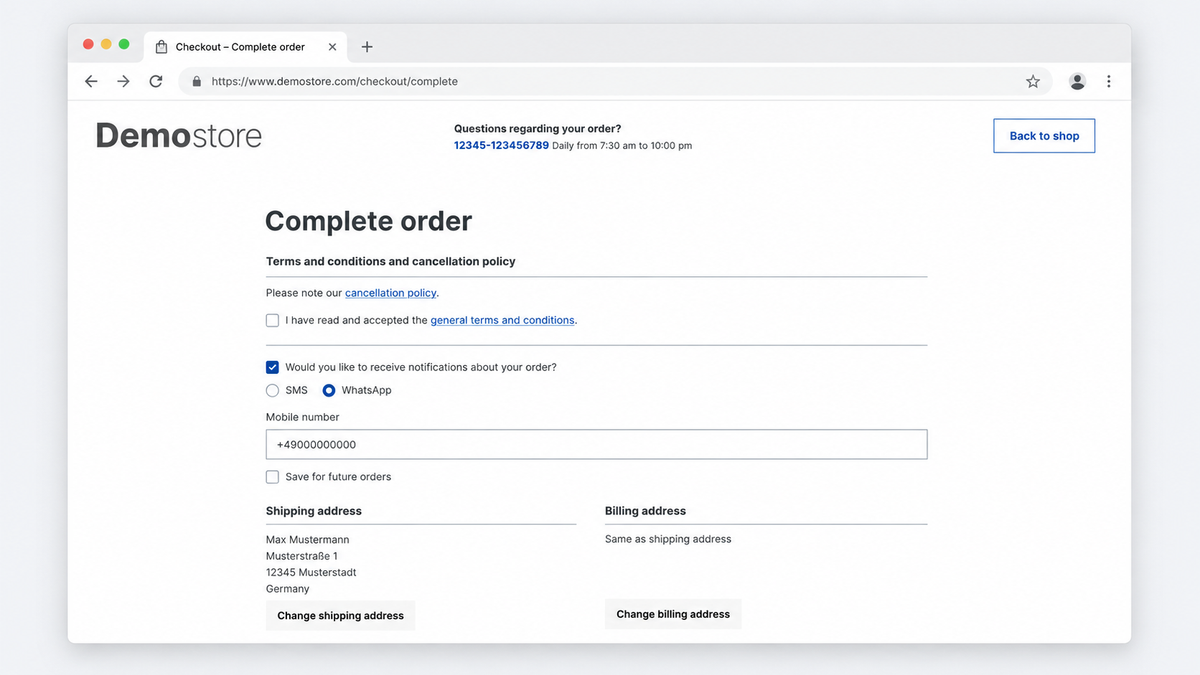Click the padlock icon in address bar

(x=196, y=82)
